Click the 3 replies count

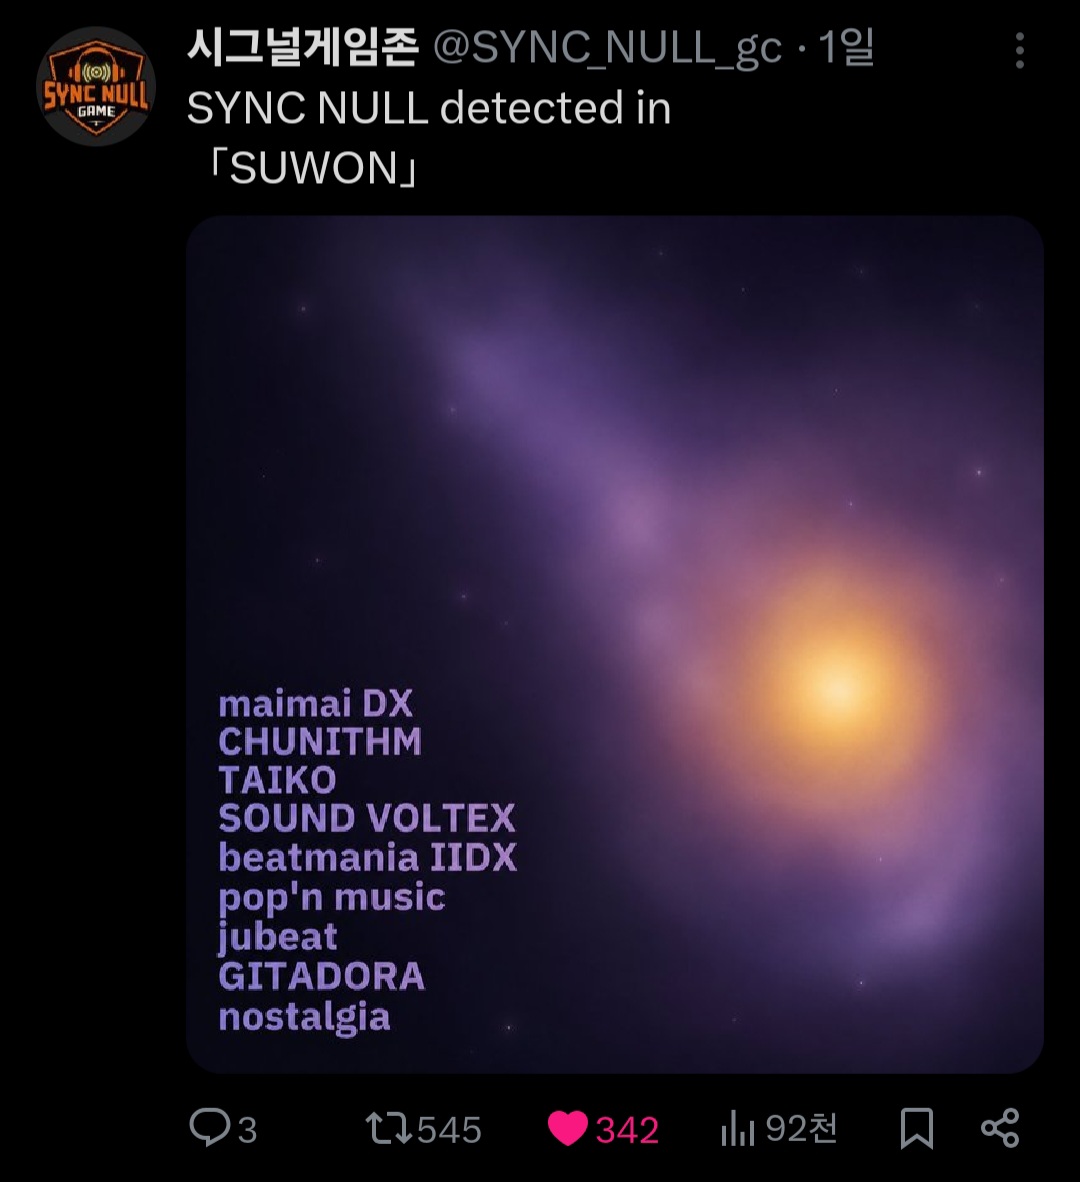(247, 1129)
